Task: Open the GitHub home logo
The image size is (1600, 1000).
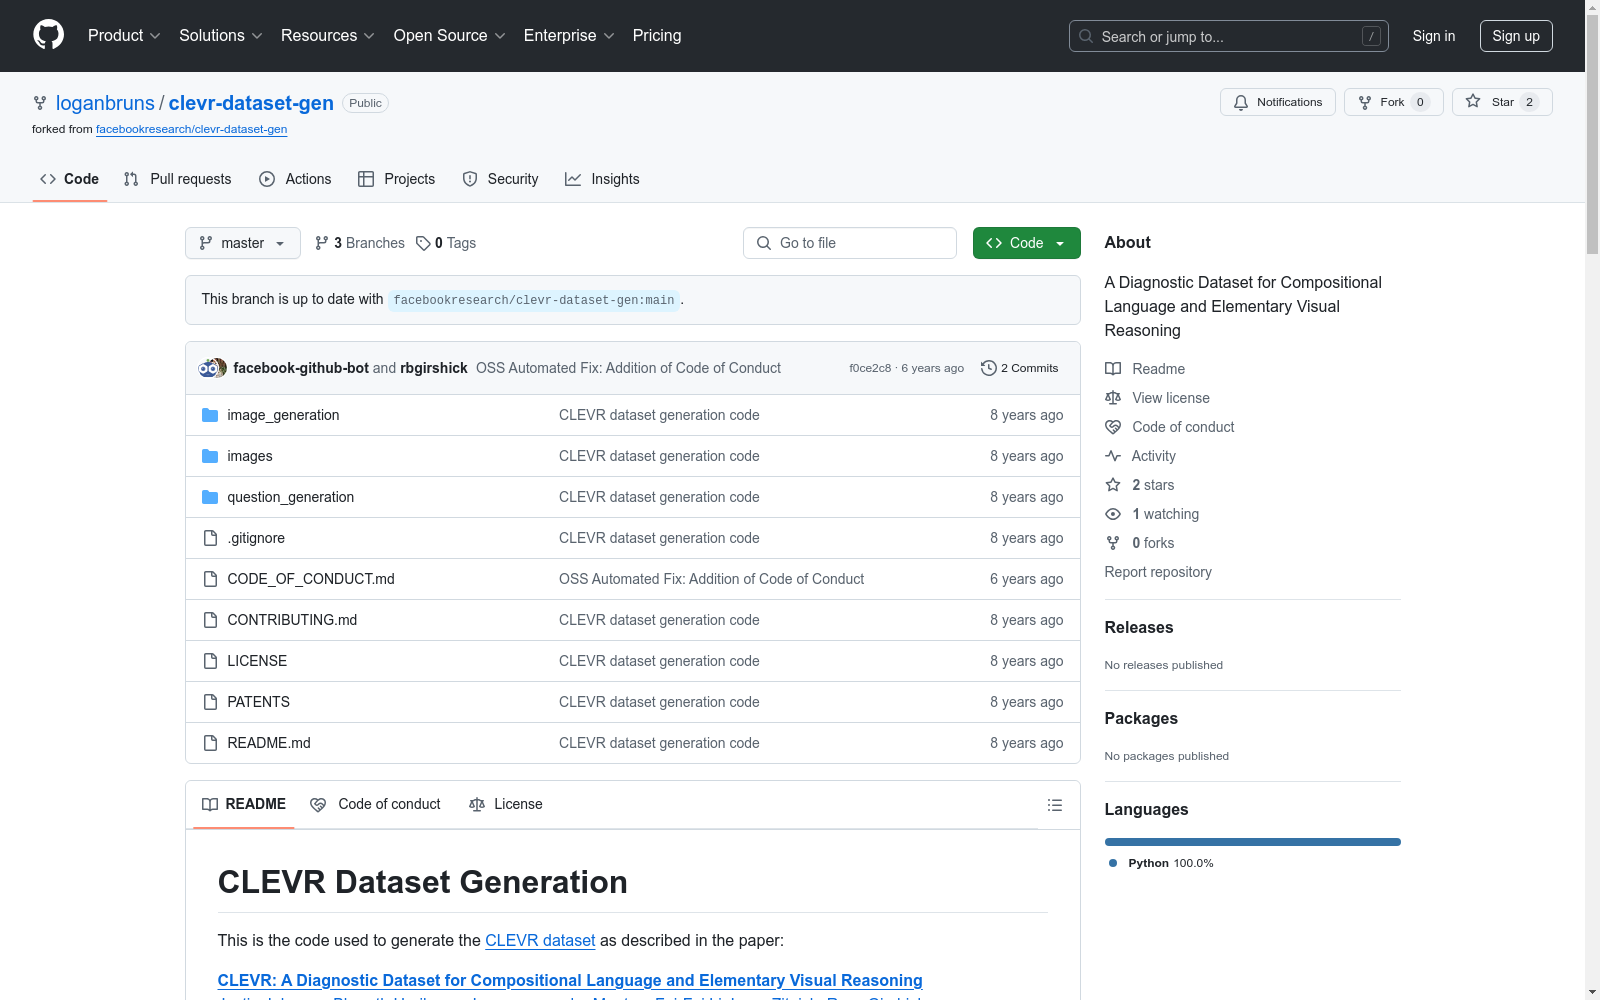Action: click(x=48, y=35)
